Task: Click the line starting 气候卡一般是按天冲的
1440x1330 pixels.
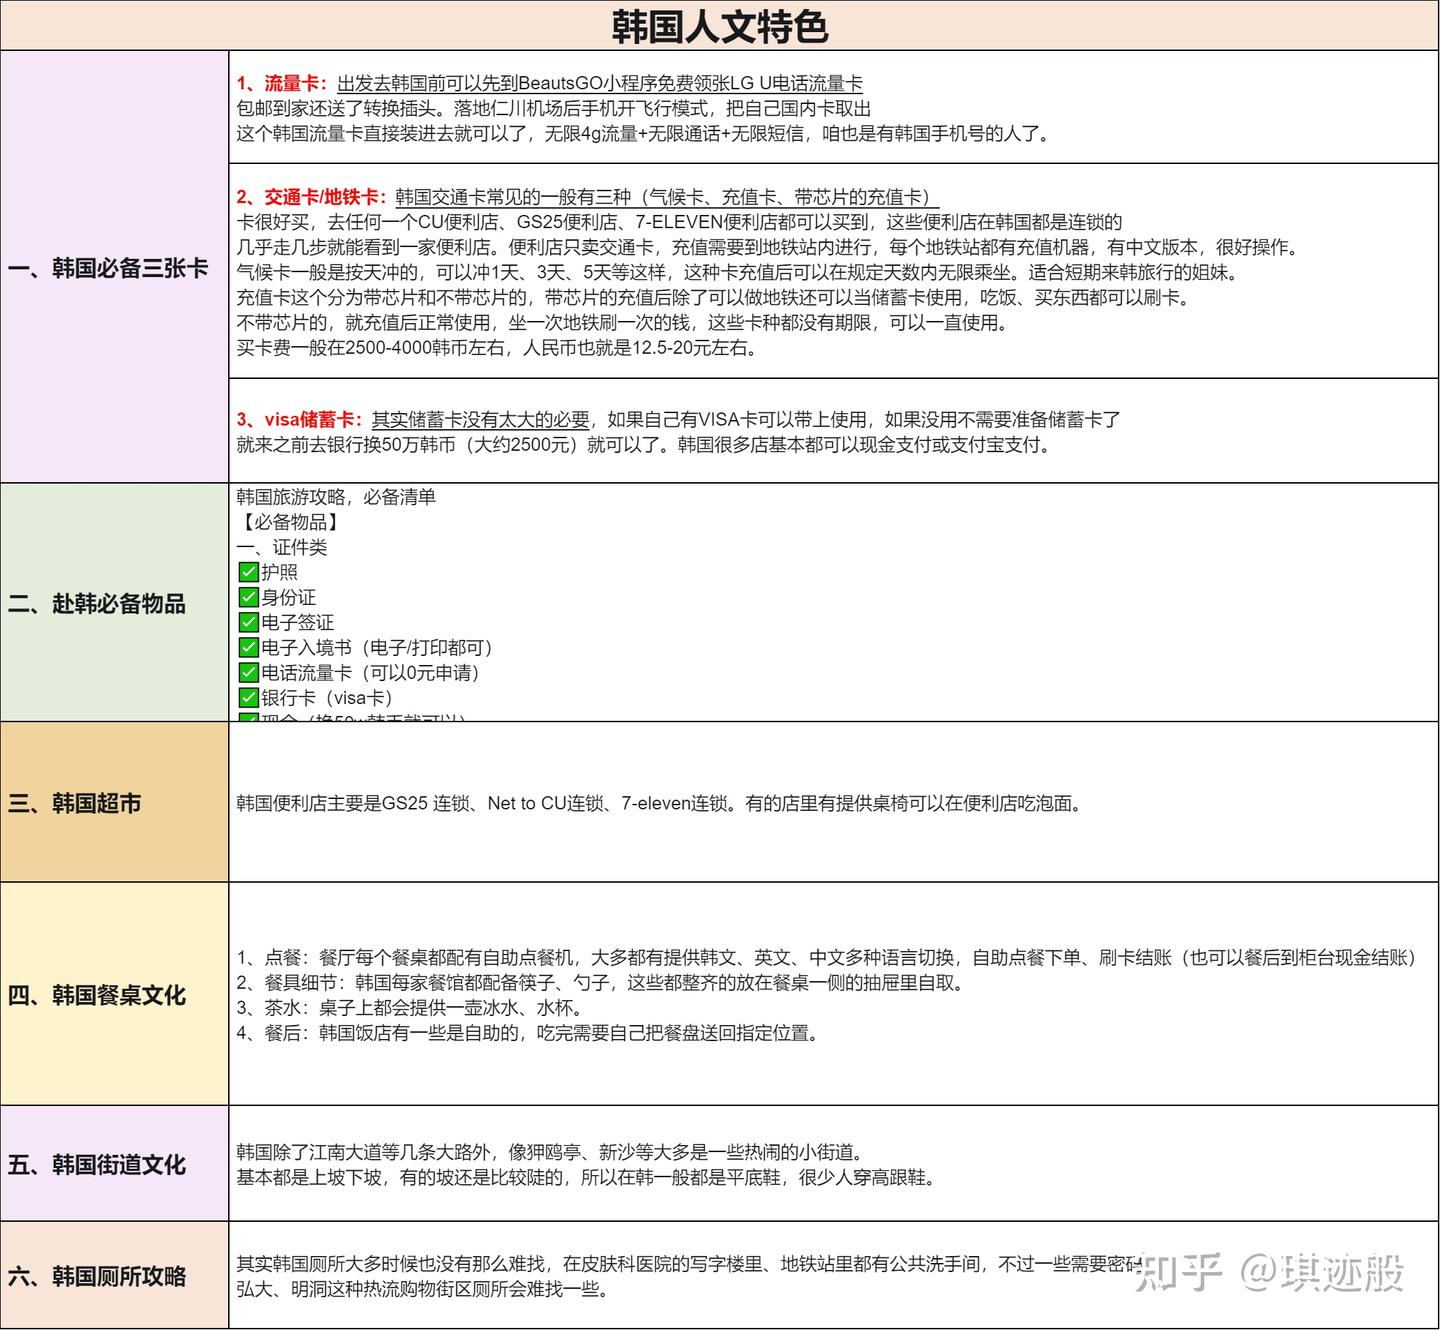Action: [x=737, y=272]
